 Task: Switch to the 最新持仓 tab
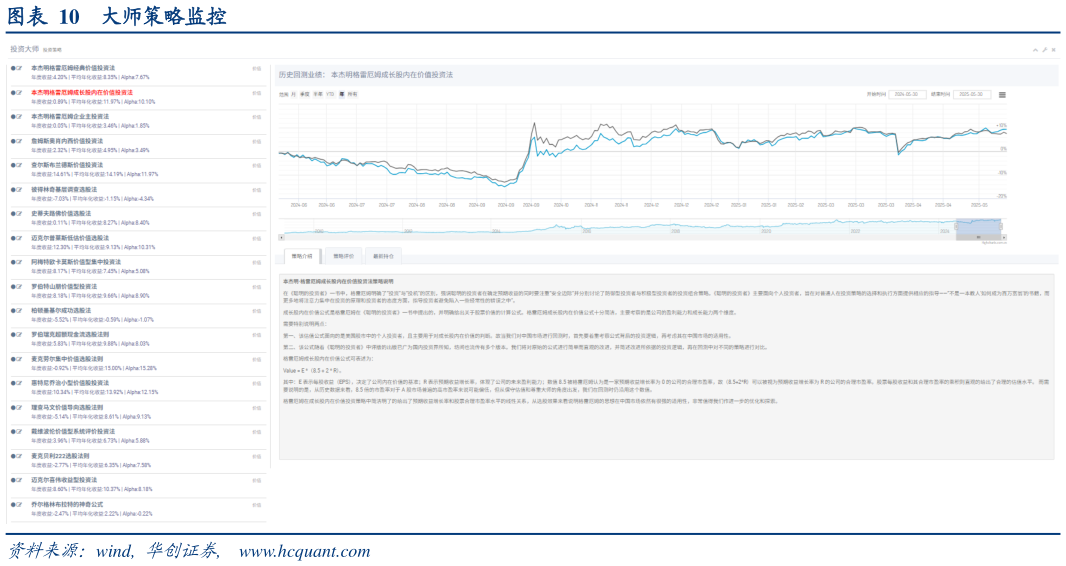click(x=383, y=256)
